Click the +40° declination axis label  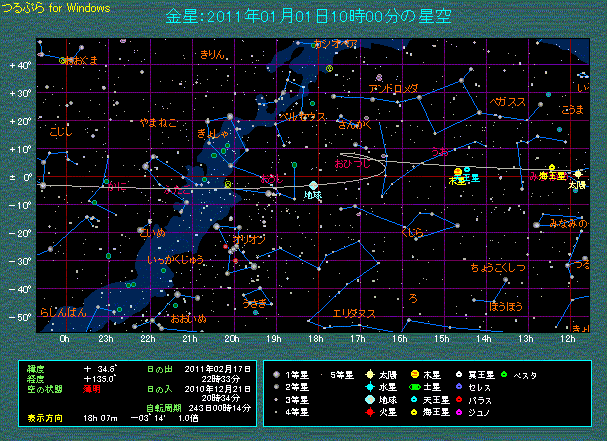tap(19, 65)
